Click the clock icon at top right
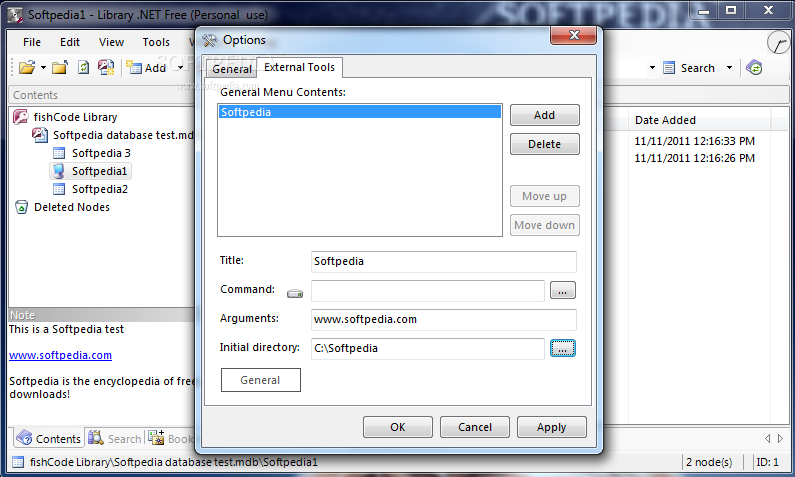This screenshot has height=477, width=795. 779,43
